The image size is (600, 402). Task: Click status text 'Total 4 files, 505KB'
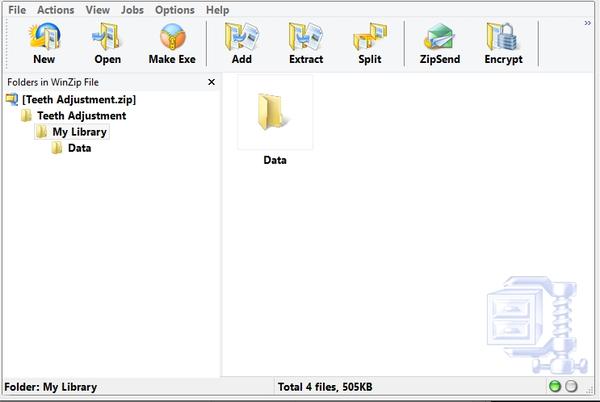click(x=325, y=387)
